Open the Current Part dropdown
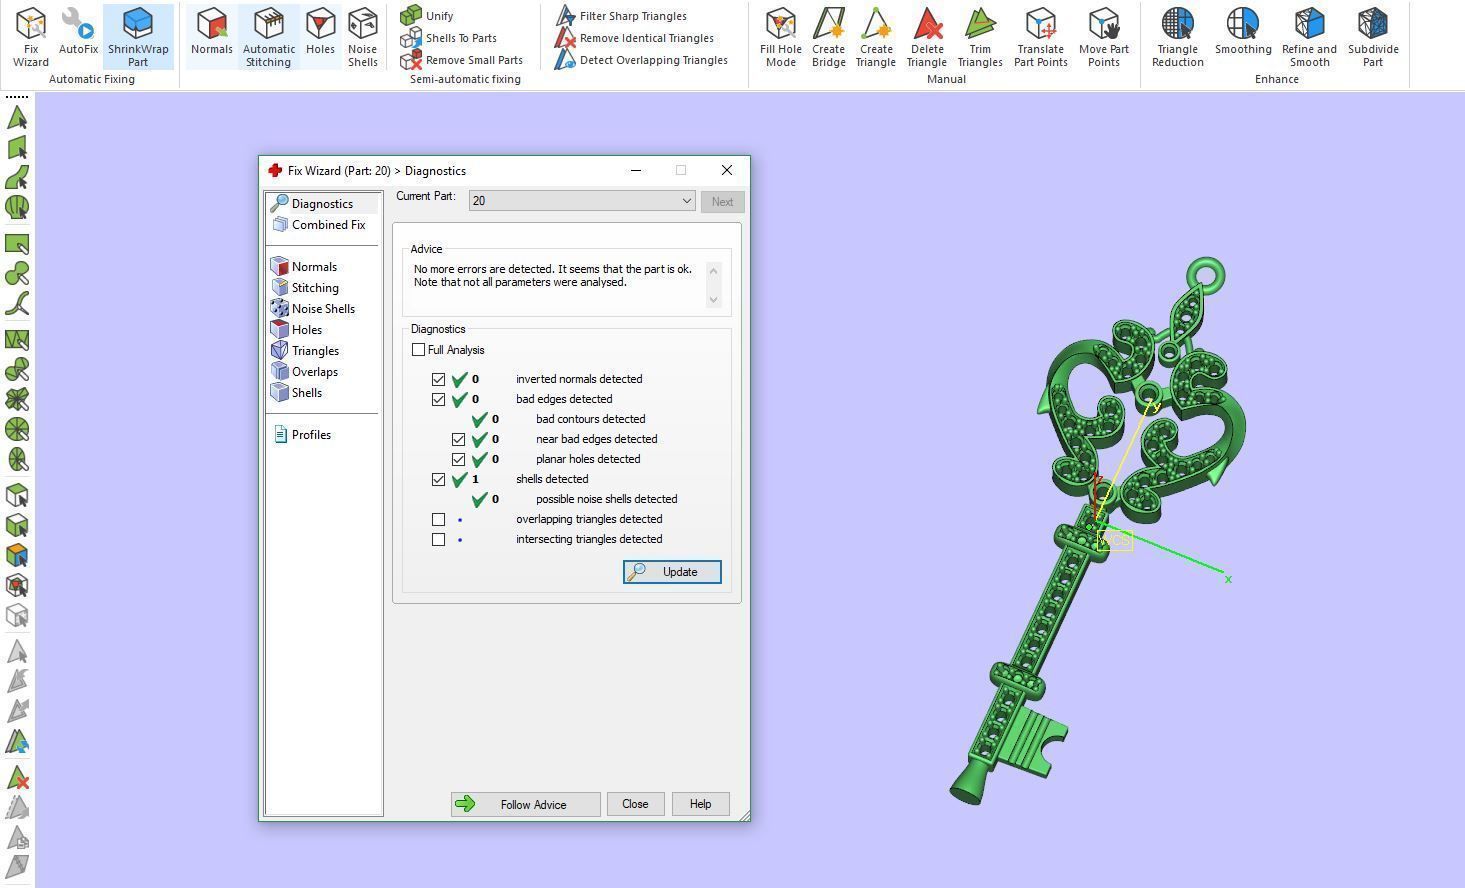 pos(581,201)
